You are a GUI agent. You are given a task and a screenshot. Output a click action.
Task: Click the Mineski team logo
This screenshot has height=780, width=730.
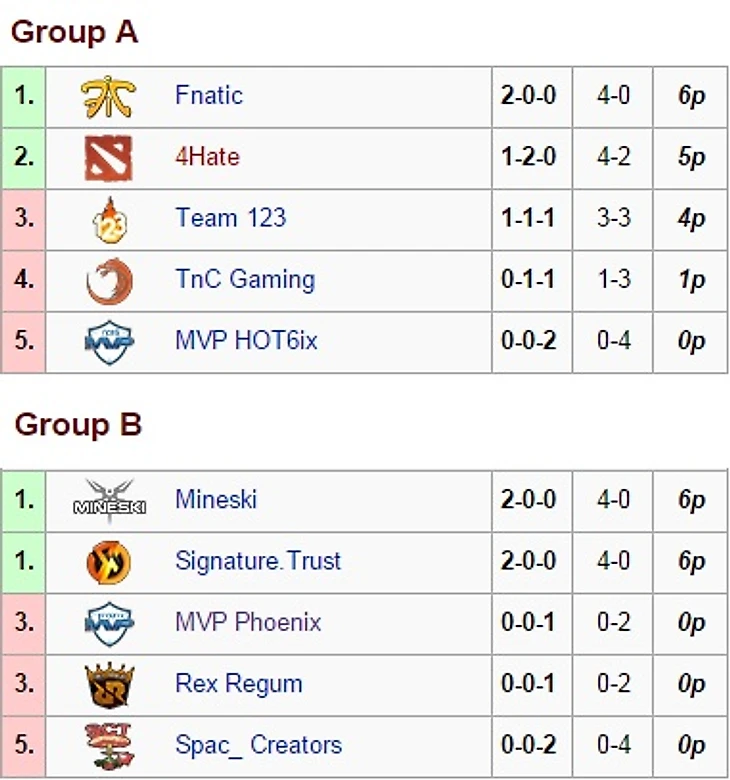109,501
